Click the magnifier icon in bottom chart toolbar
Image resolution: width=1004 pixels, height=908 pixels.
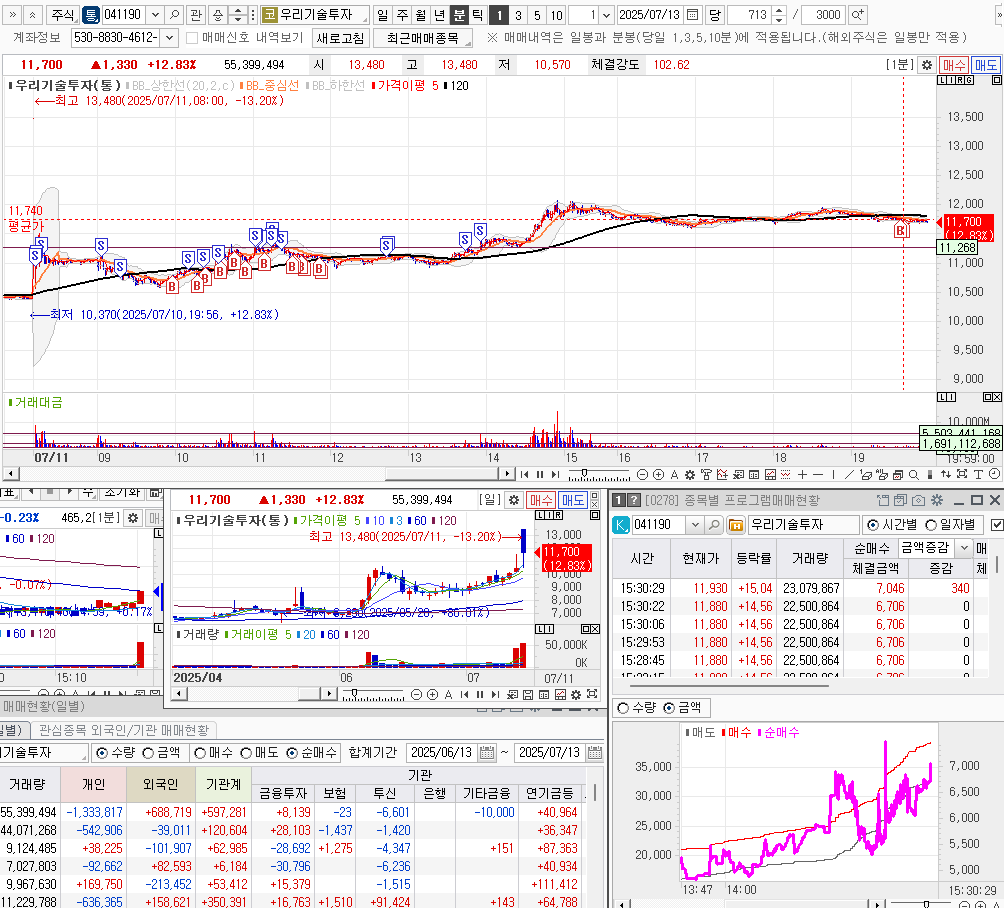pos(914,474)
